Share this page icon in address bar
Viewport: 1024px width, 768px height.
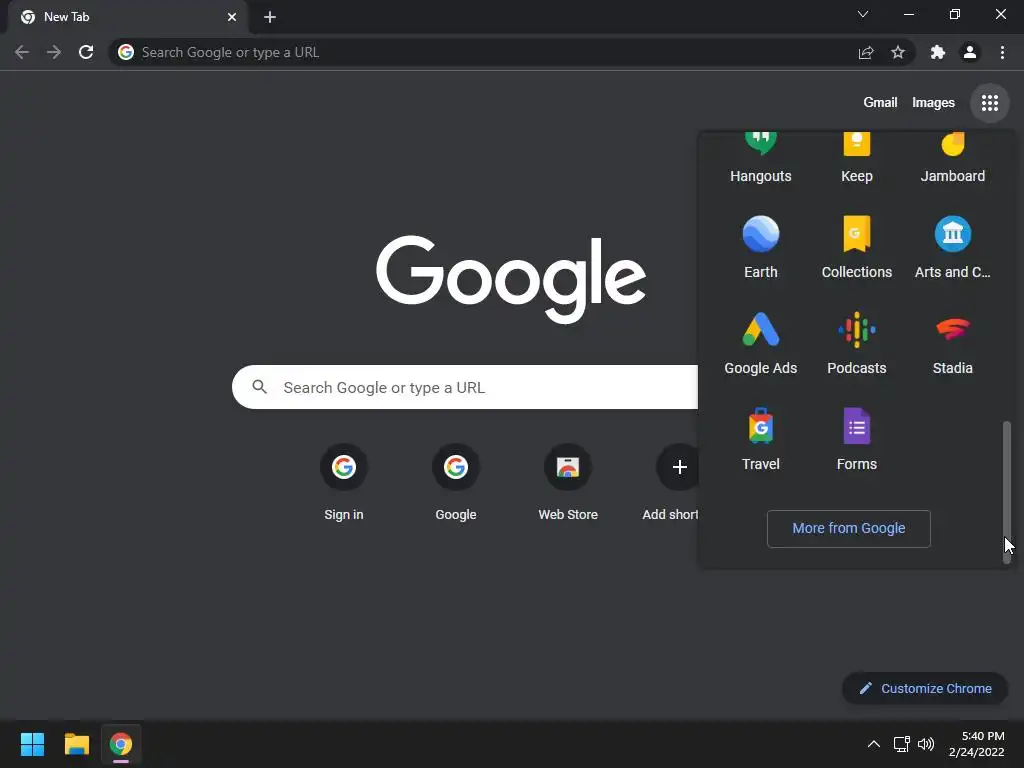(865, 52)
